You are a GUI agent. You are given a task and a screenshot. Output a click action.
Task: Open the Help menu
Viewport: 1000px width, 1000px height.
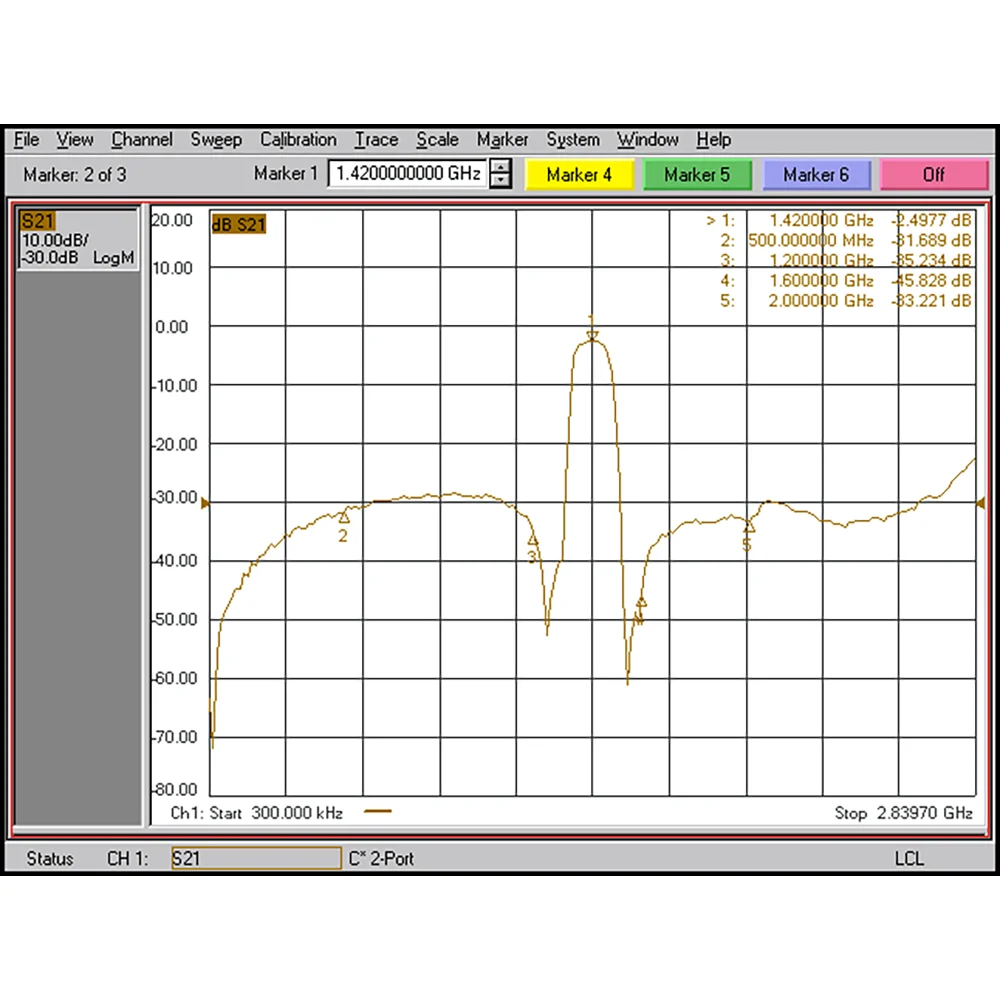[713, 140]
